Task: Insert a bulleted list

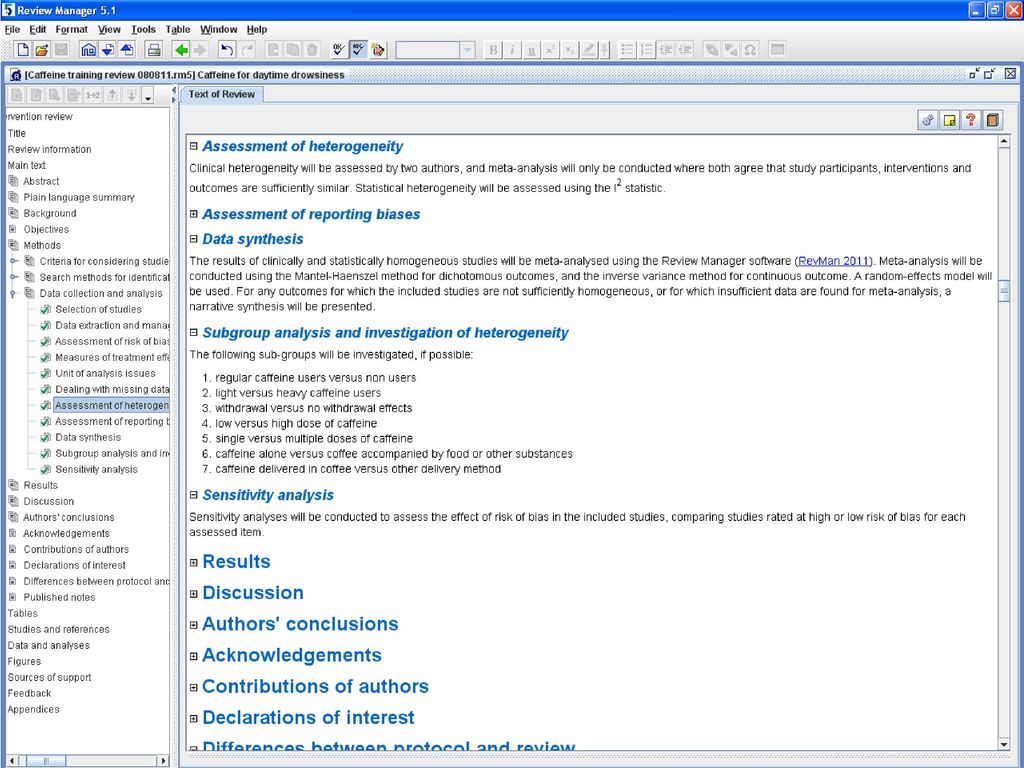Action: tap(627, 50)
